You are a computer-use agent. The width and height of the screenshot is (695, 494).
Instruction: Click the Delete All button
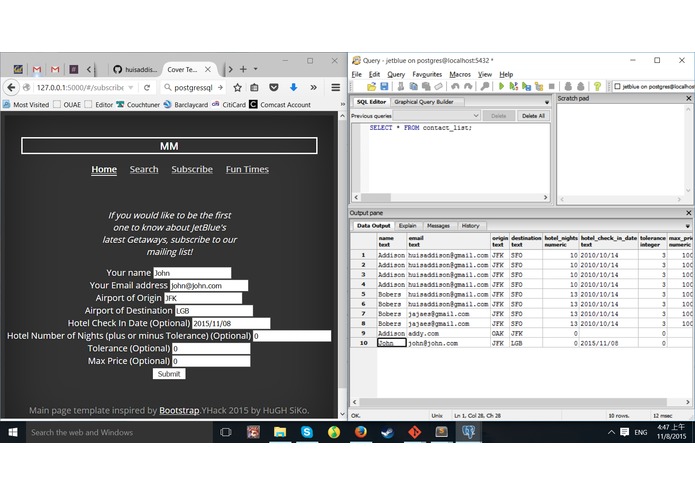coord(533,116)
